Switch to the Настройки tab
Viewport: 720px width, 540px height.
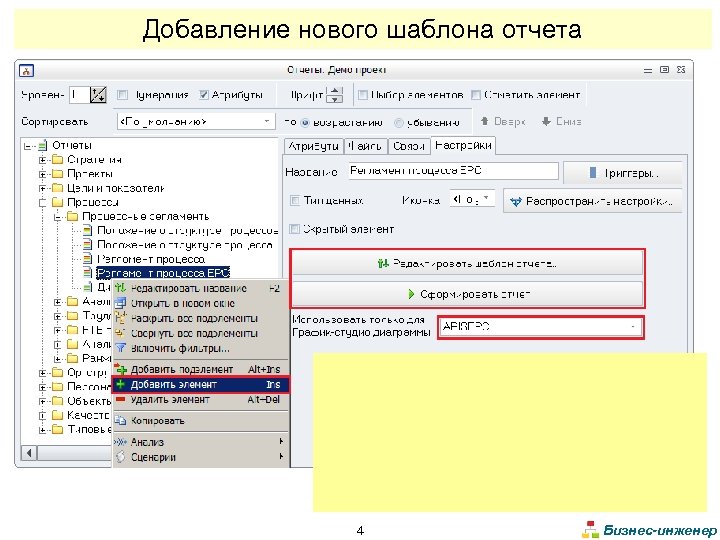463,146
